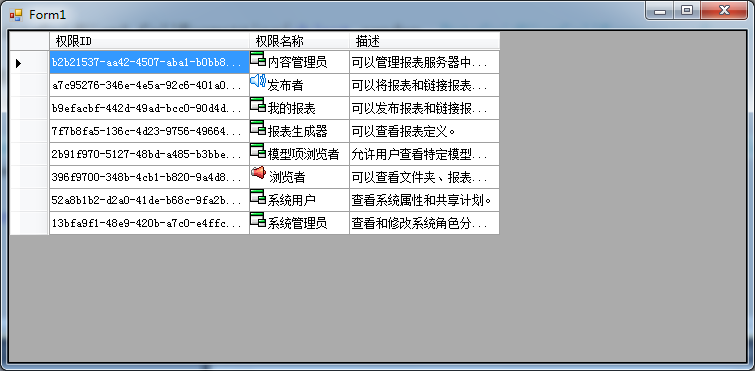Click the 报表生成器 name text
The width and height of the screenshot is (755, 371).
point(298,131)
